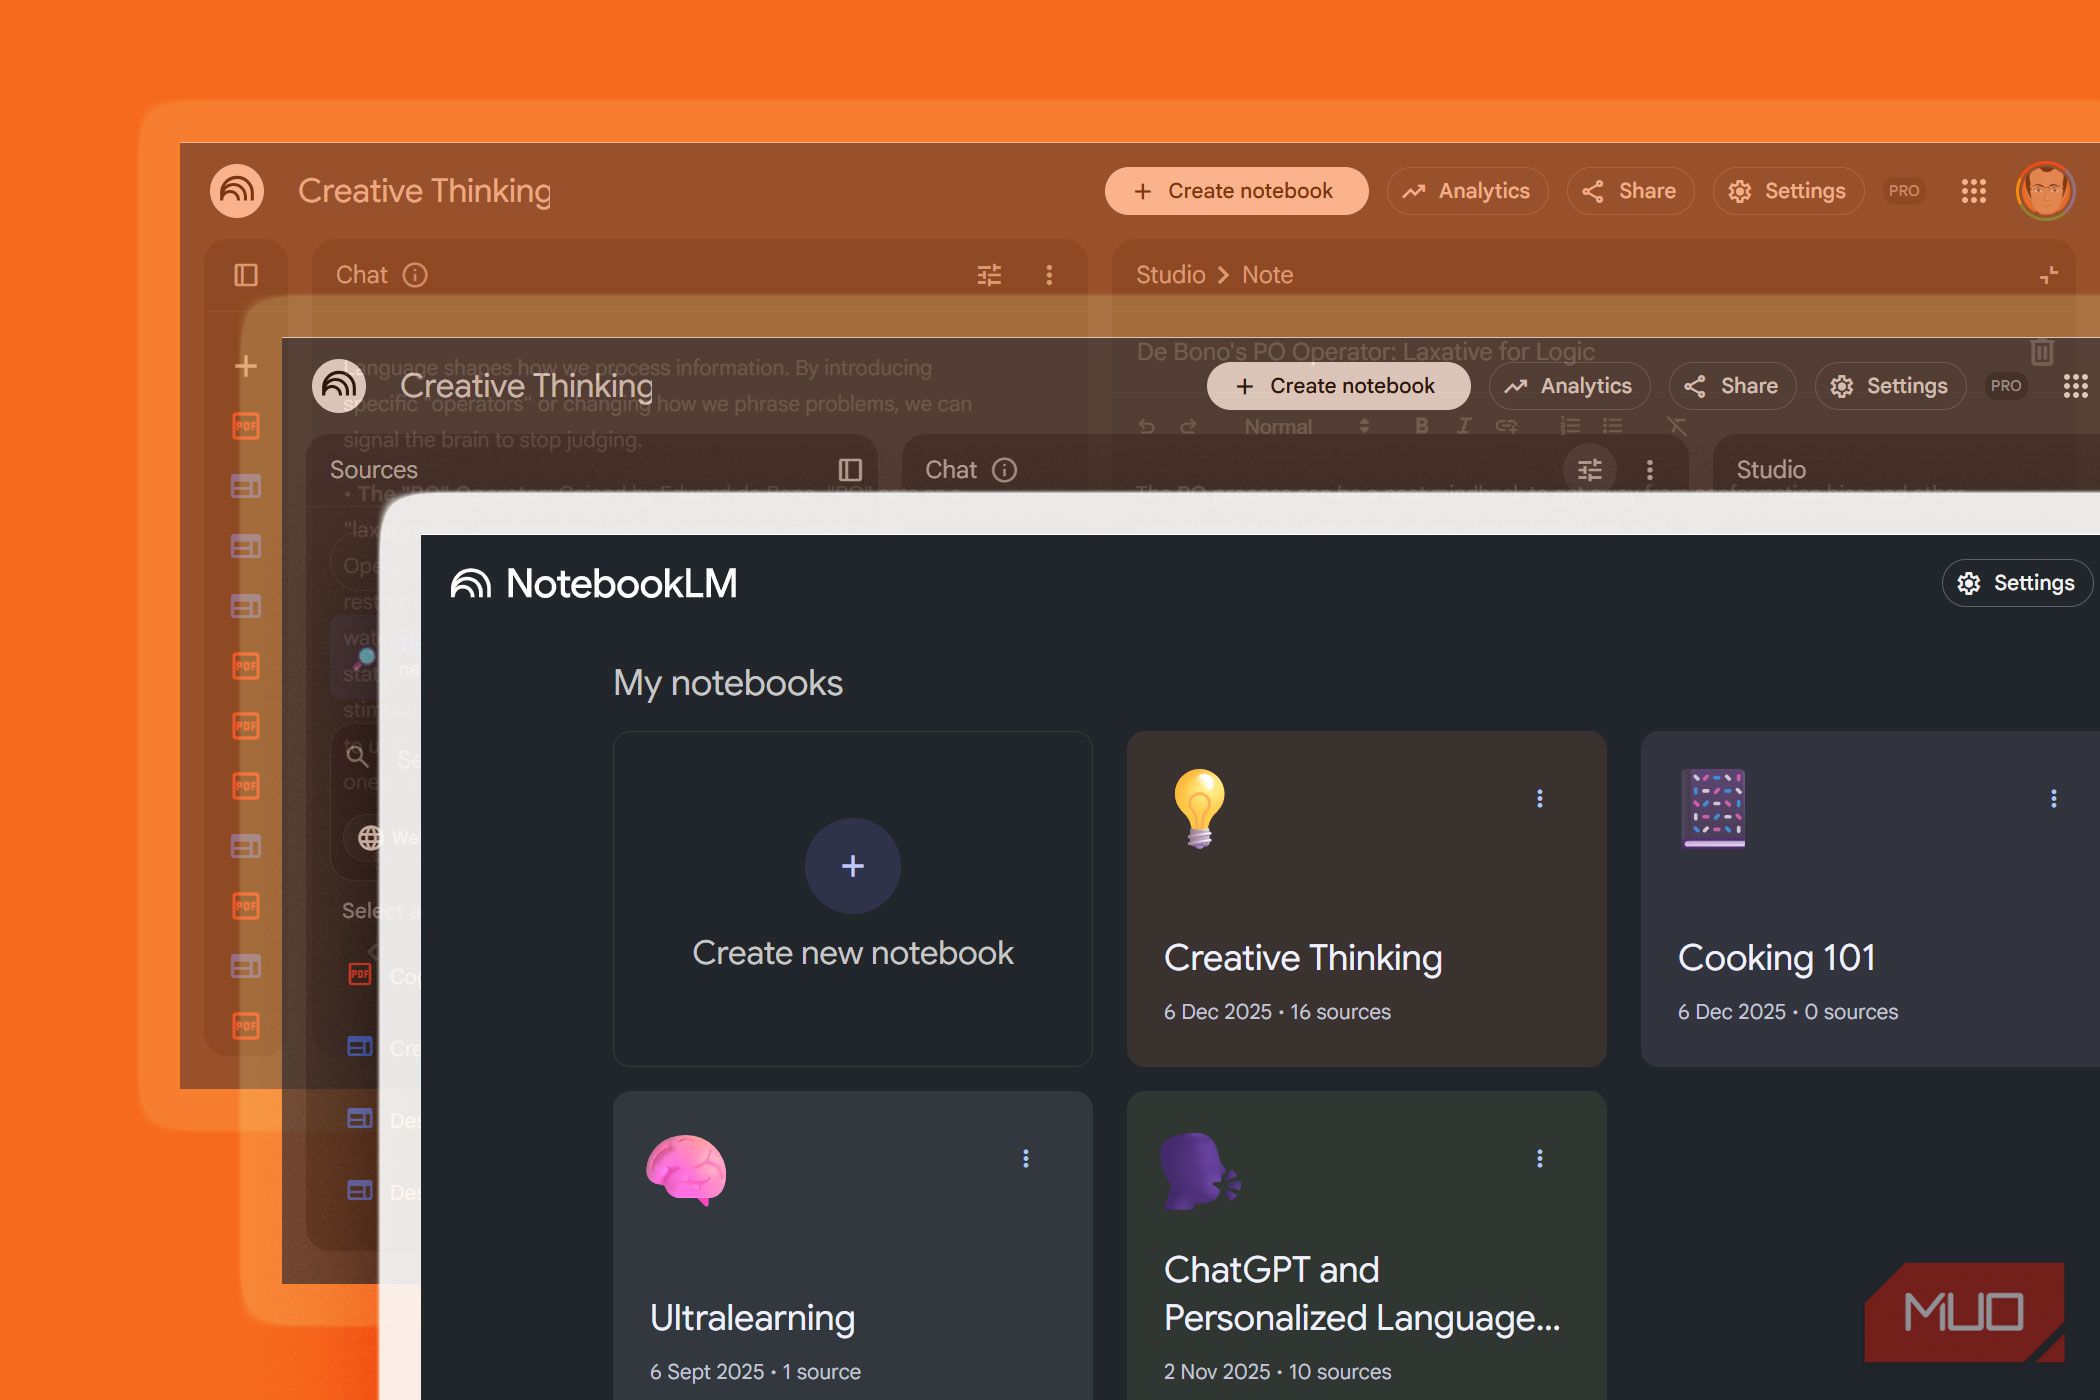Click the plus add-source icon in left sidebar

coord(246,366)
